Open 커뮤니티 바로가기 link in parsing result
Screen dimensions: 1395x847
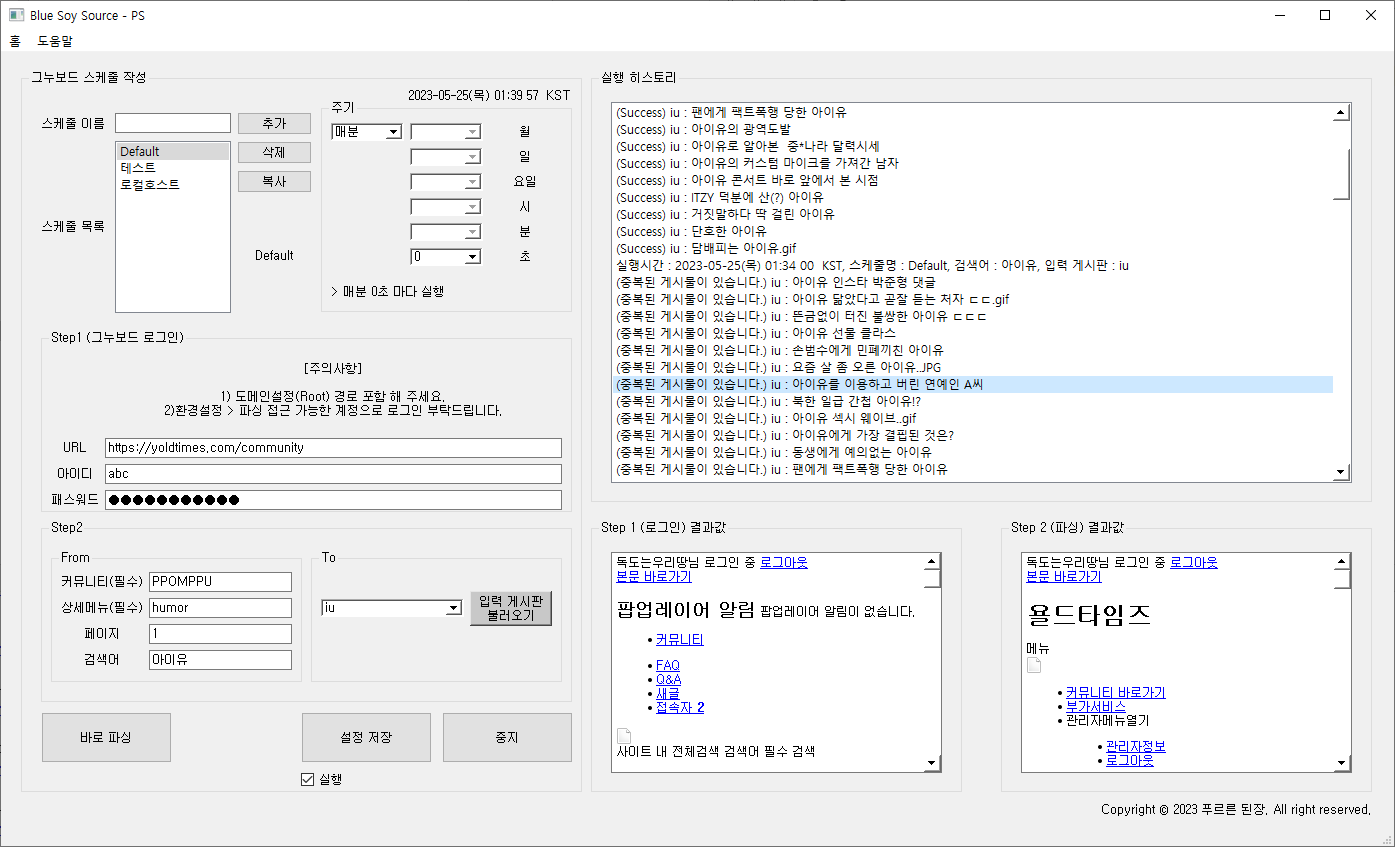tap(1115, 692)
